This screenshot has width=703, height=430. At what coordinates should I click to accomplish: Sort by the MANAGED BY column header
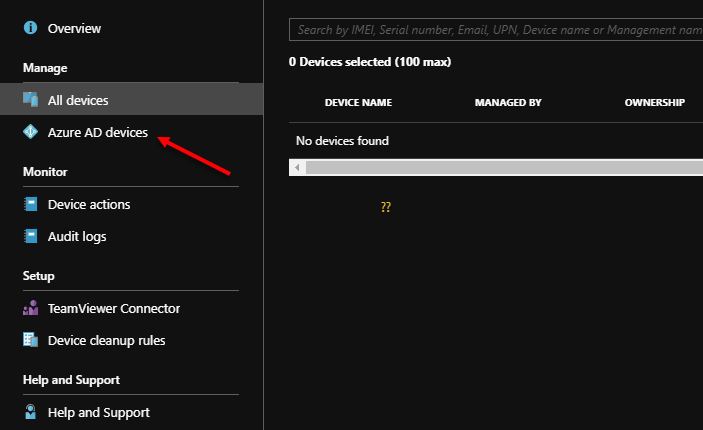coord(508,103)
